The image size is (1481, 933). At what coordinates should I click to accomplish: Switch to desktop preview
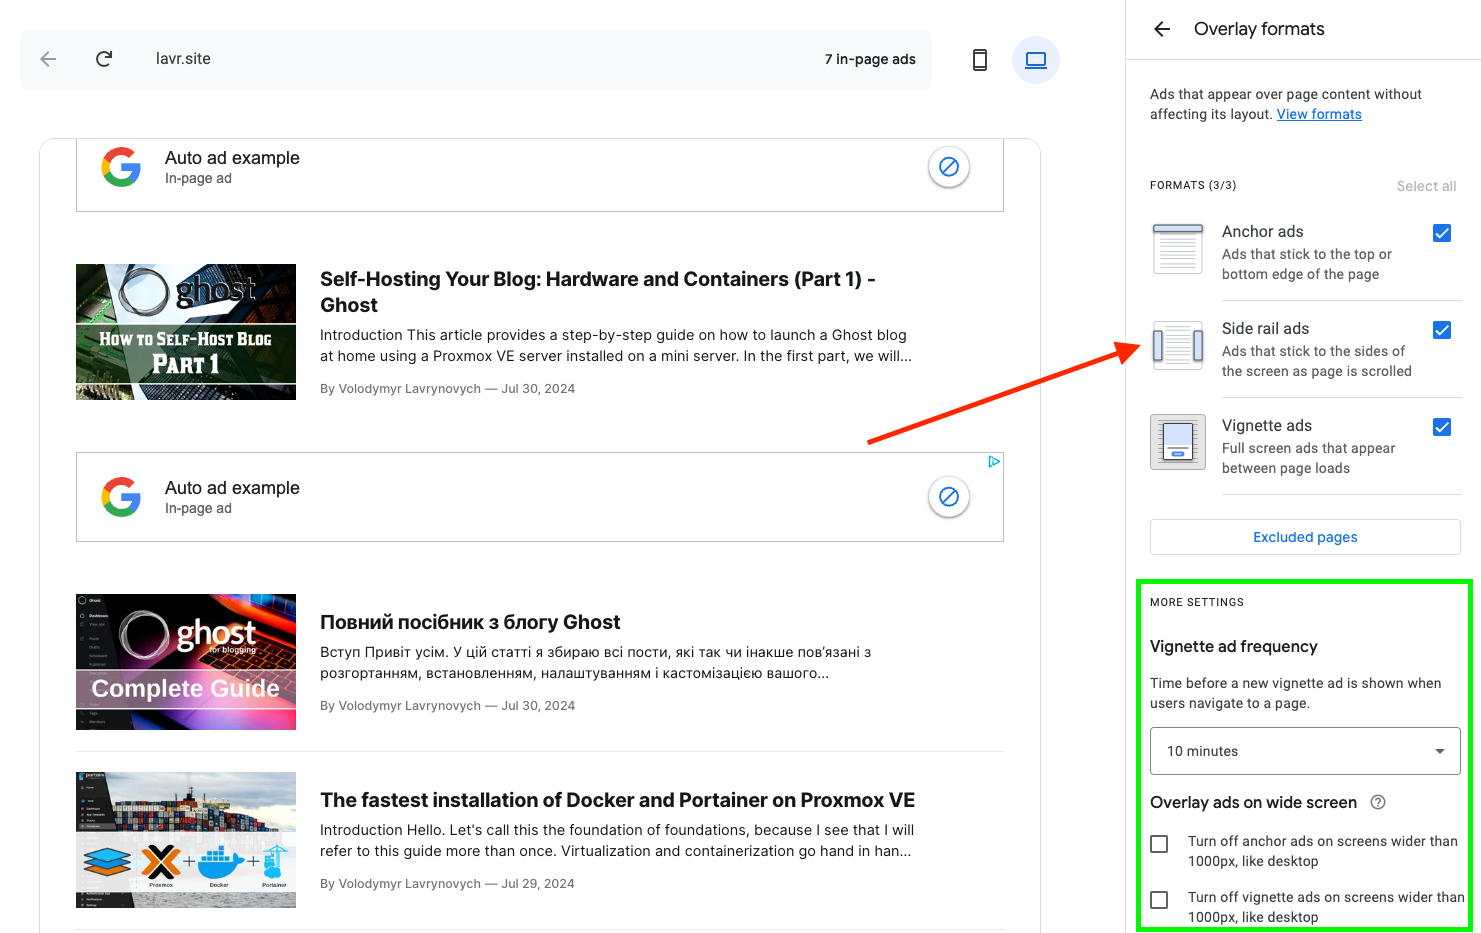point(1036,60)
